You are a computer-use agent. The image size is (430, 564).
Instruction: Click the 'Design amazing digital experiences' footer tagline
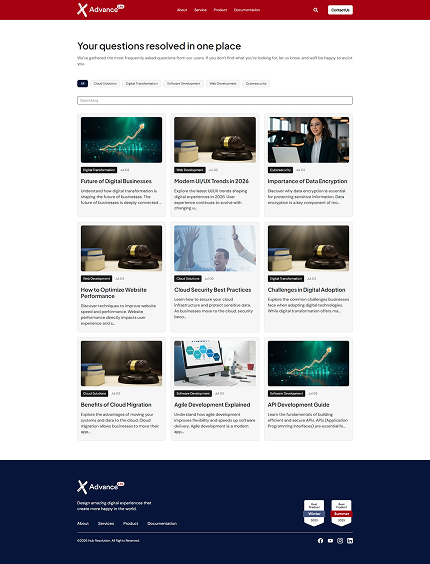click(114, 506)
